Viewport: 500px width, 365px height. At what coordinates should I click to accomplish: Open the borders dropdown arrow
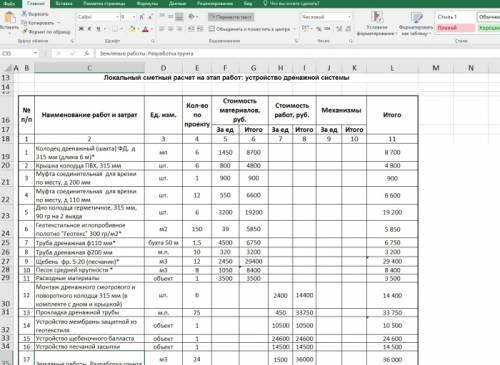click(121, 29)
